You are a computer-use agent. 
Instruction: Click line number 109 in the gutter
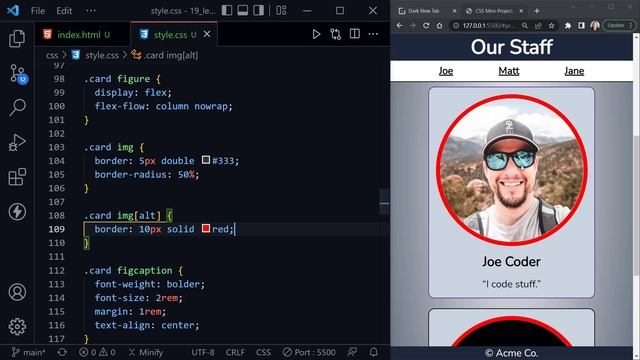[56, 229]
